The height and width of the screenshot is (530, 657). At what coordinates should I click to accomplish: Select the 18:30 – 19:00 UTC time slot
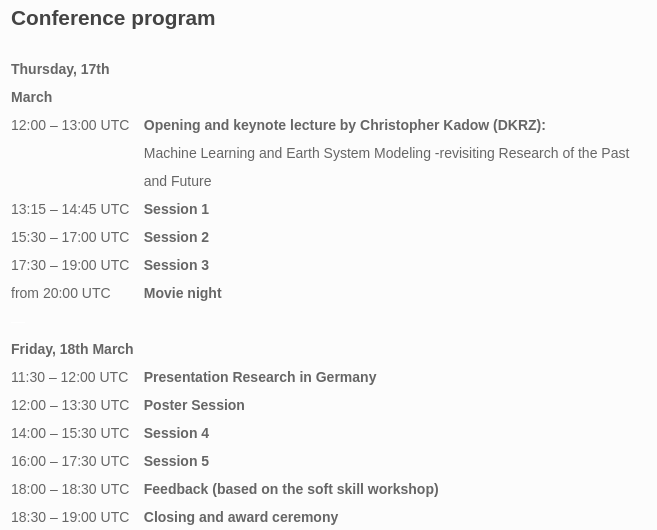(x=69, y=517)
